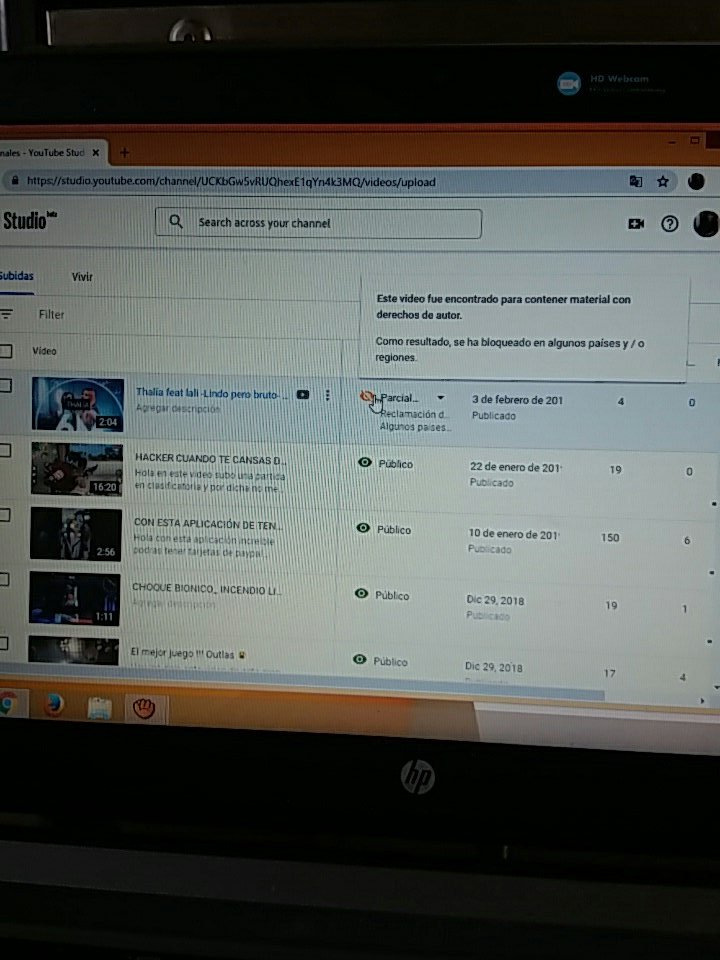Click the browser address bar URL
This screenshot has height=960, width=720.
point(231,181)
